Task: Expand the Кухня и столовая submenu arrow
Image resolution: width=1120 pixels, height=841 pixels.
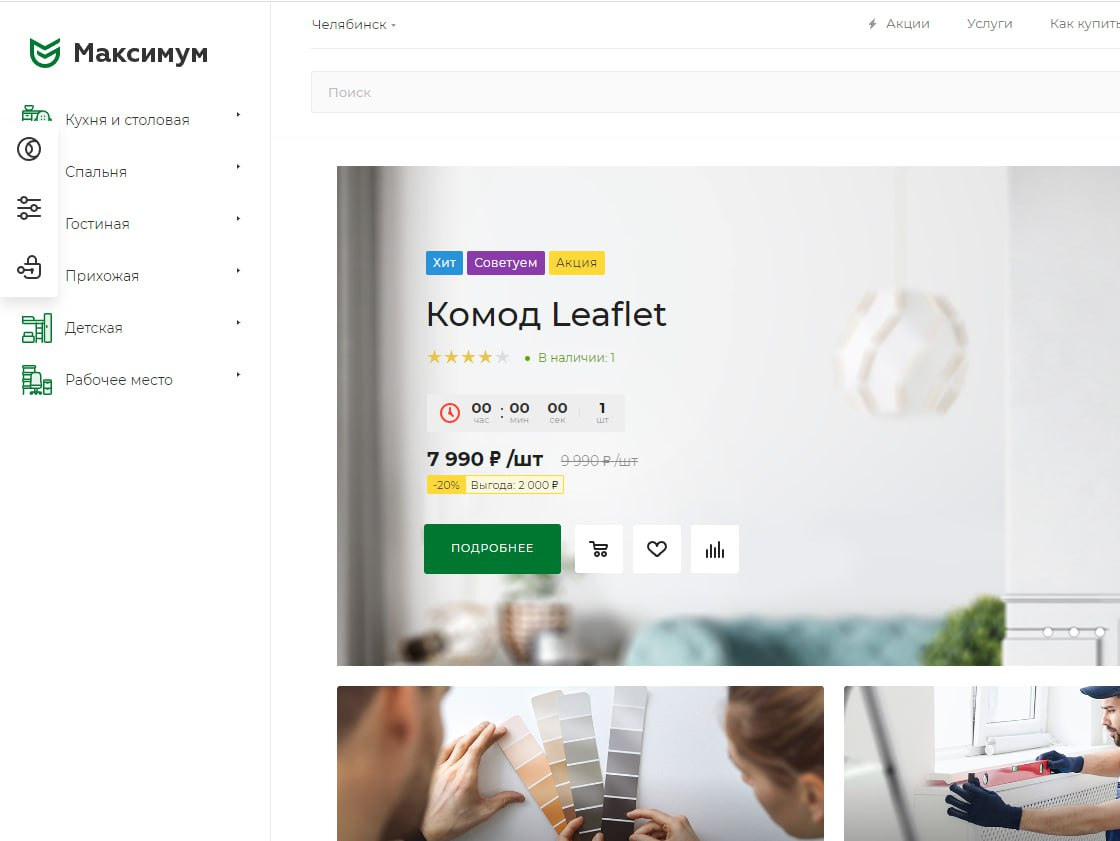Action: click(x=238, y=114)
